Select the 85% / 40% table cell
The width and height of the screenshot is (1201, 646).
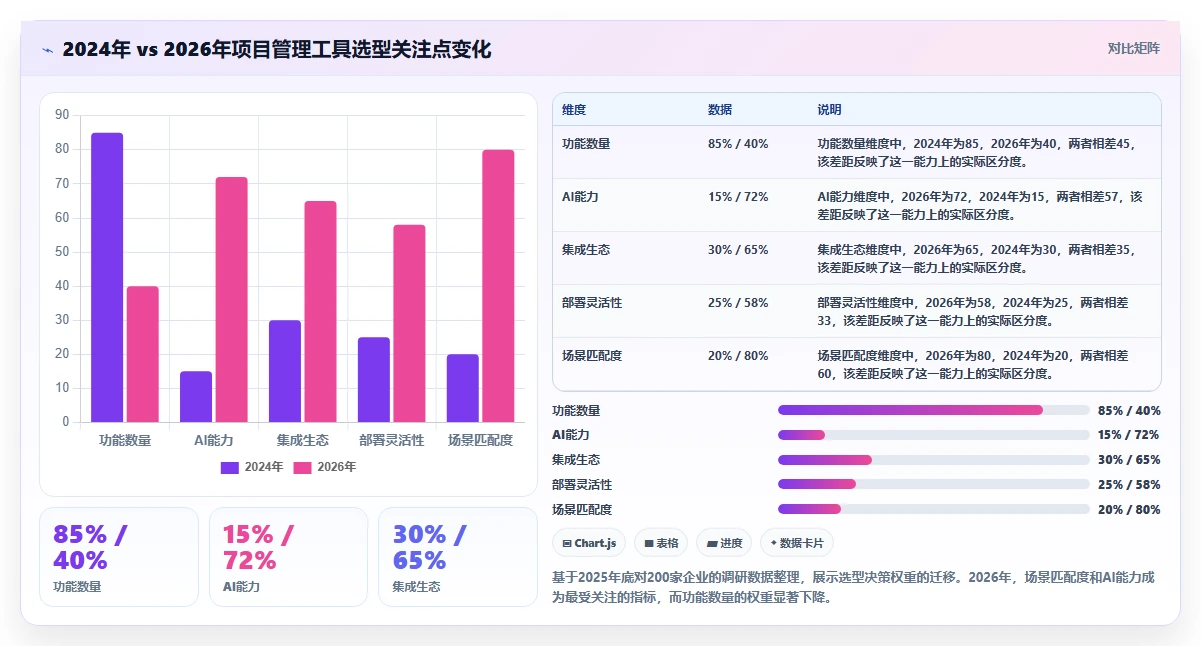[738, 144]
